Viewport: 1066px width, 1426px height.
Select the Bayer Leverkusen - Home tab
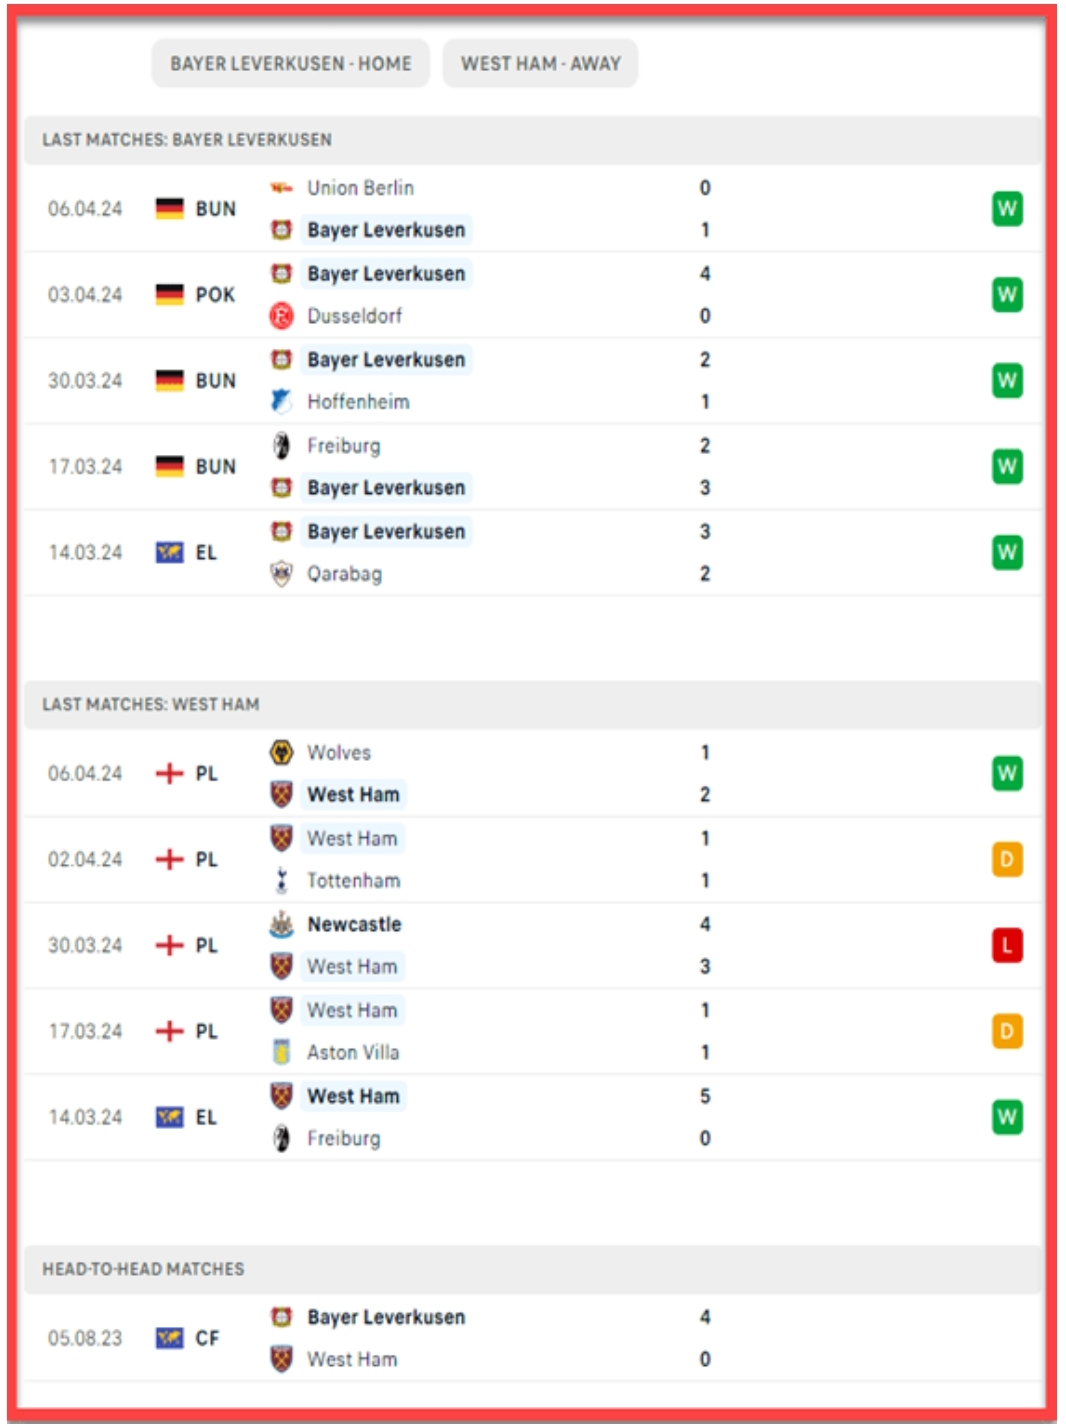pyautogui.click(x=290, y=64)
